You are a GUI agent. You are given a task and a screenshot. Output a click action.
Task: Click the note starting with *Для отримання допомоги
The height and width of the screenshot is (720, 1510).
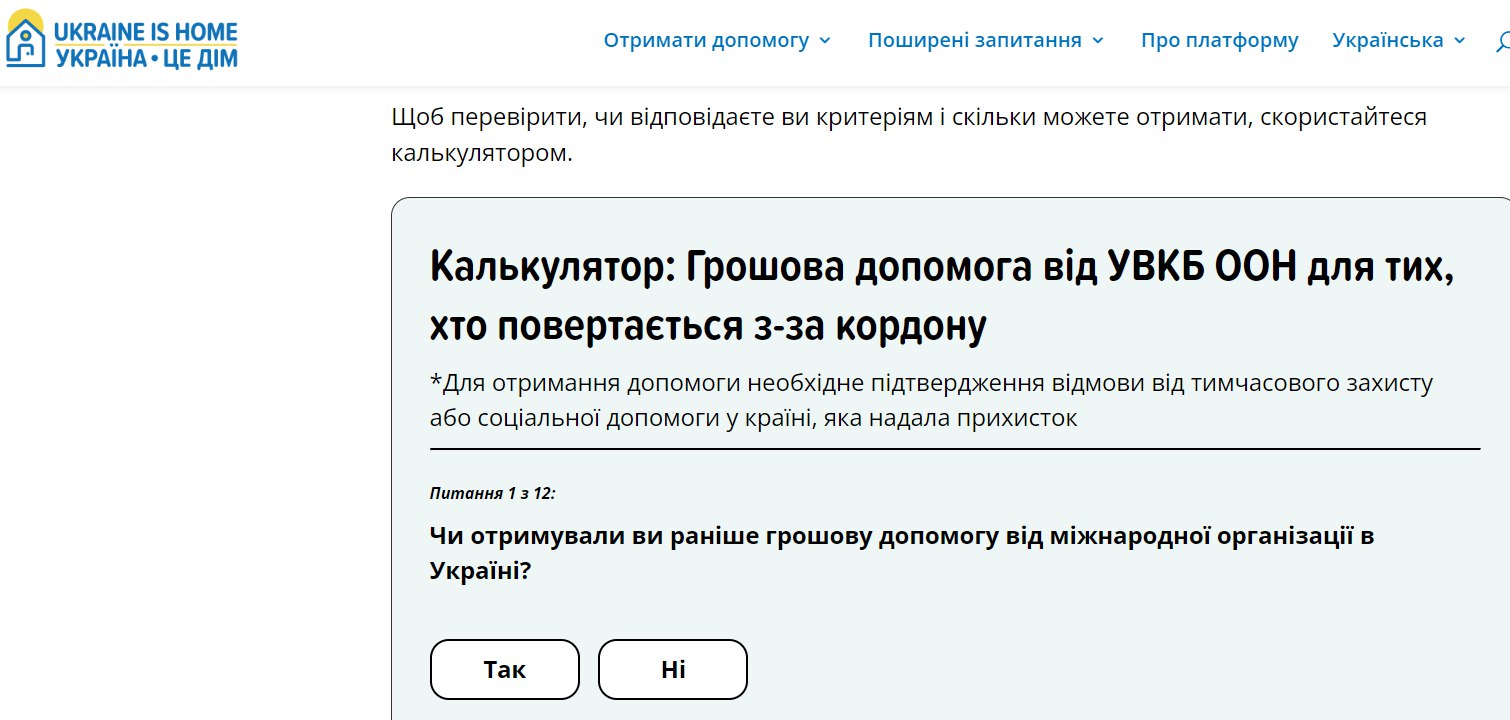pos(932,401)
